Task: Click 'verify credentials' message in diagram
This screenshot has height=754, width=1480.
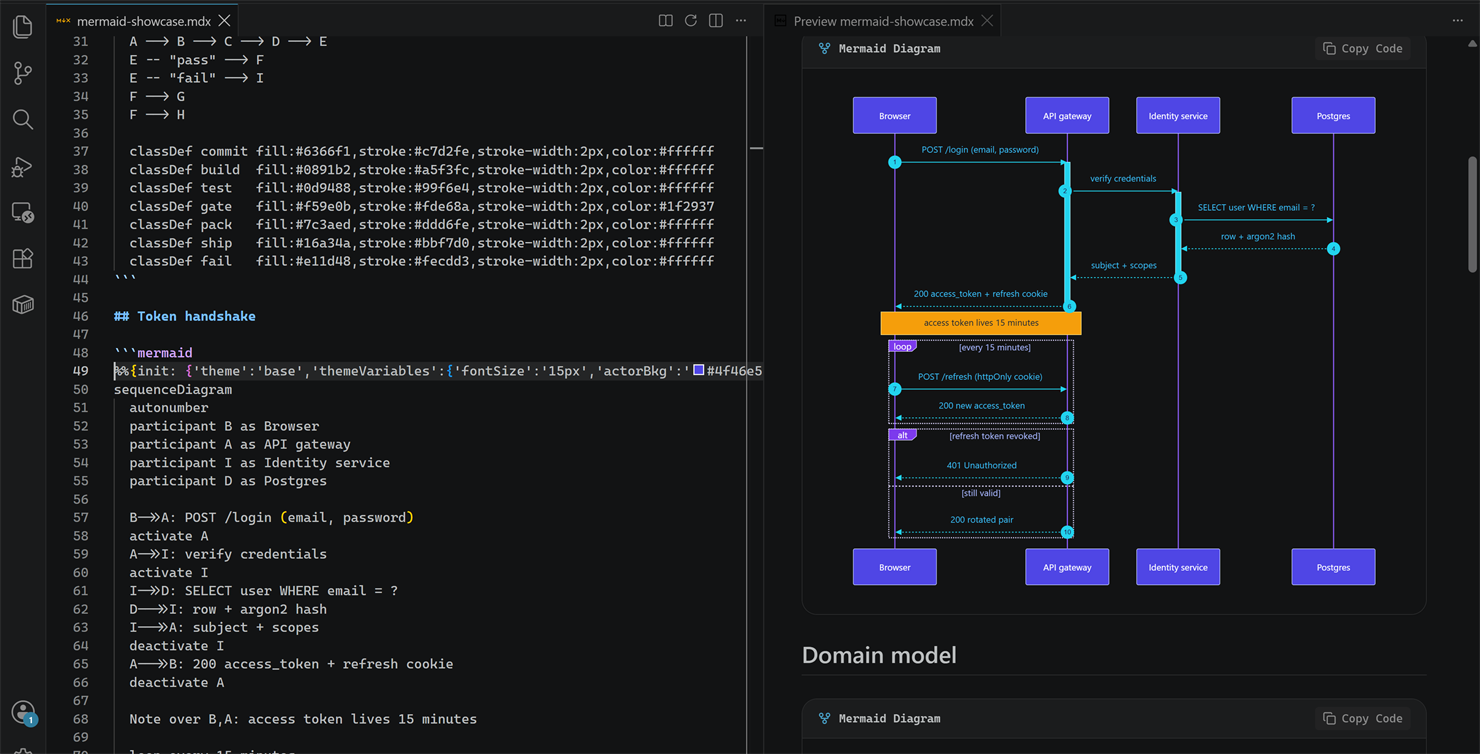Action: (1123, 179)
